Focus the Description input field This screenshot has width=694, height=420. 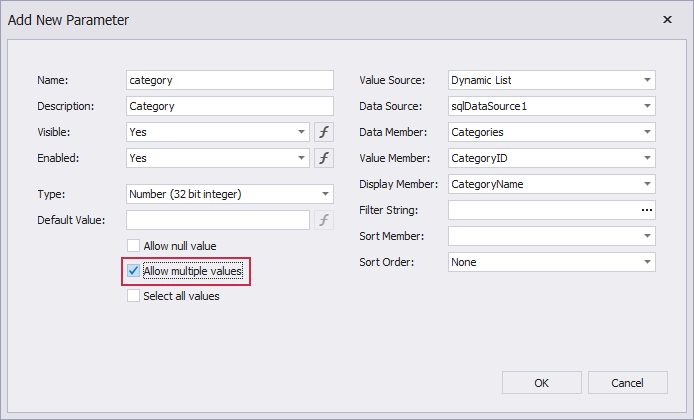229,106
